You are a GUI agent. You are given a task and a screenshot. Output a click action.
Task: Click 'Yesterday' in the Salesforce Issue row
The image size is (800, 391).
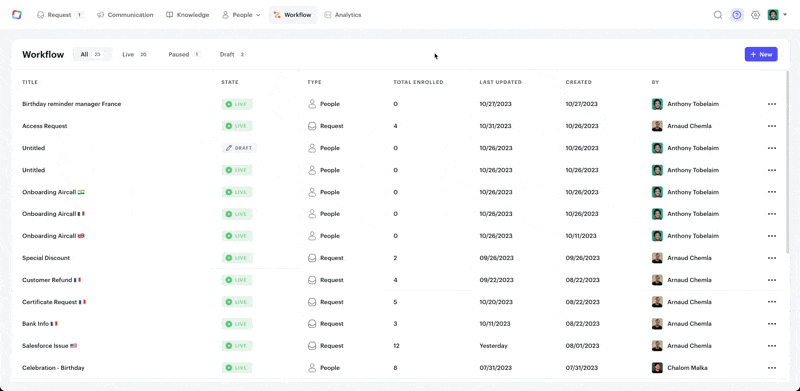[x=493, y=346]
